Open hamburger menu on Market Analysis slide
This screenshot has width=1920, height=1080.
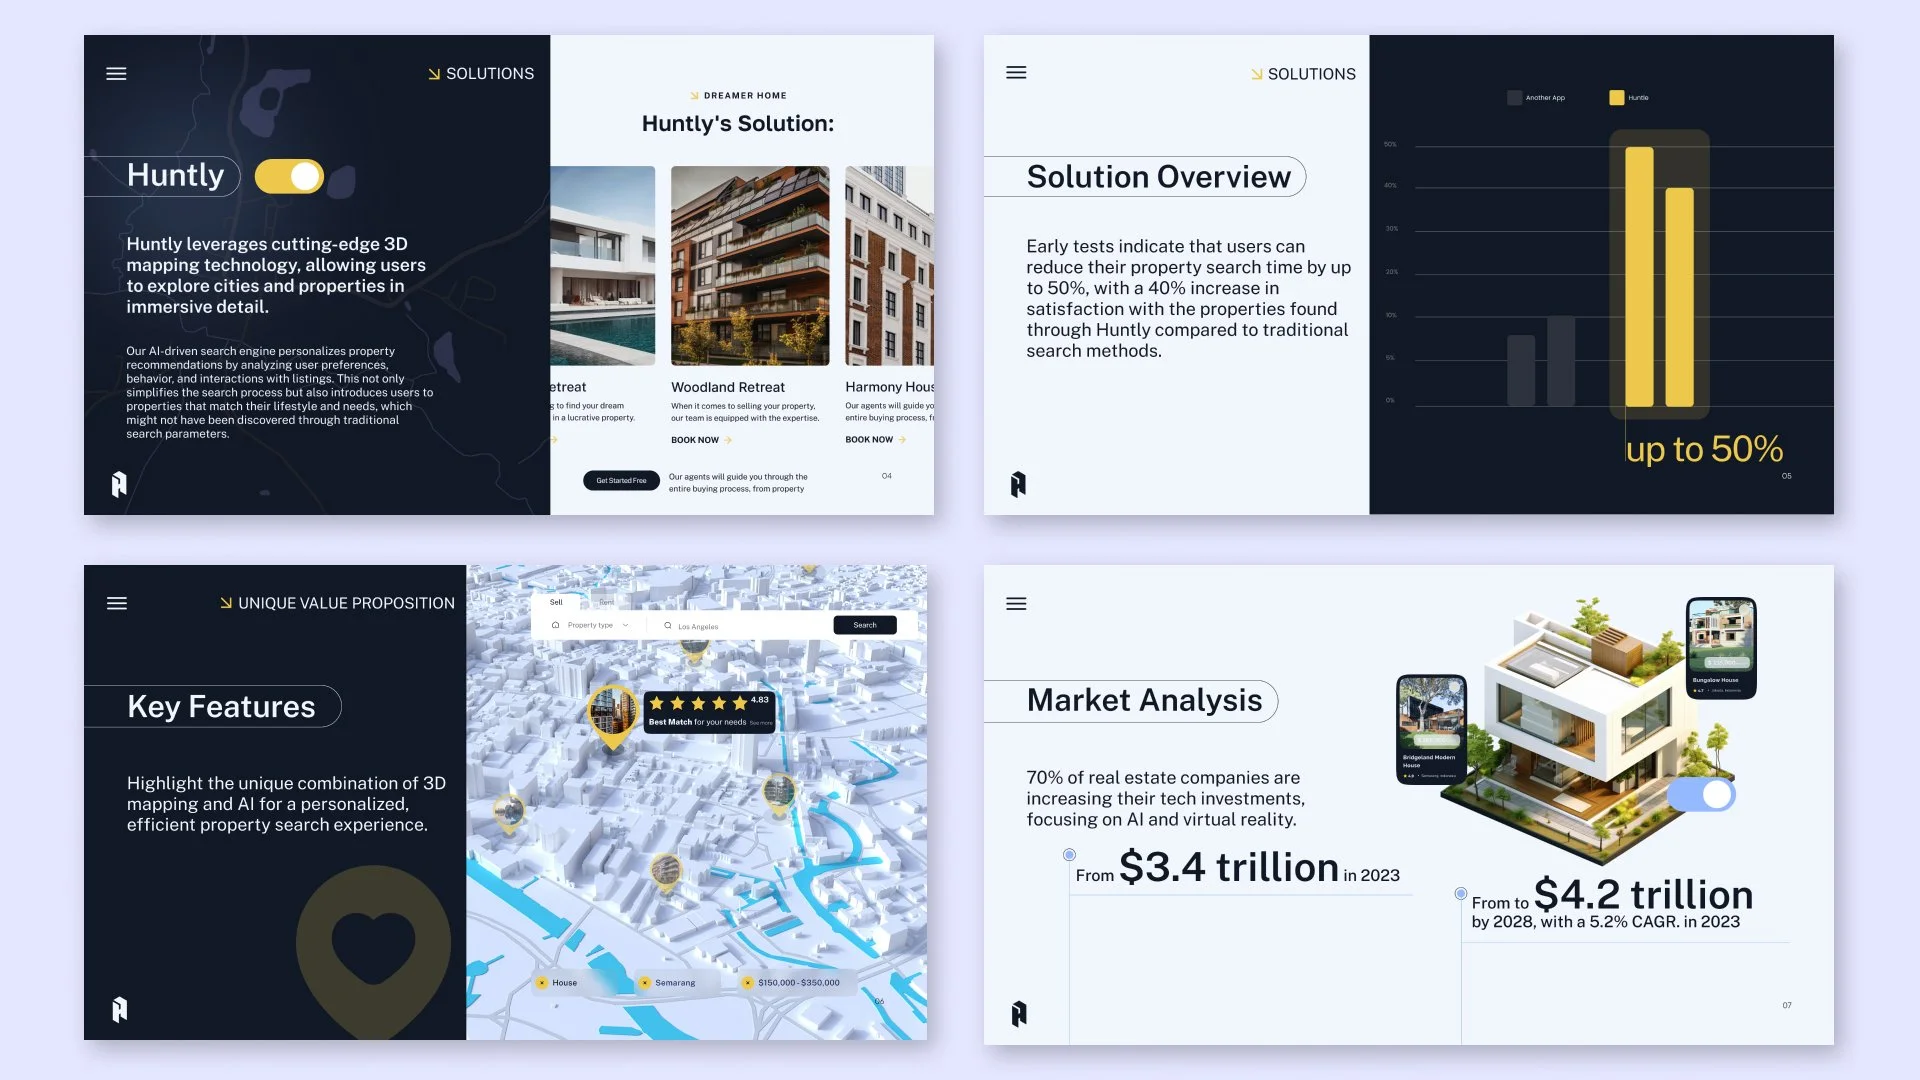(x=1016, y=604)
